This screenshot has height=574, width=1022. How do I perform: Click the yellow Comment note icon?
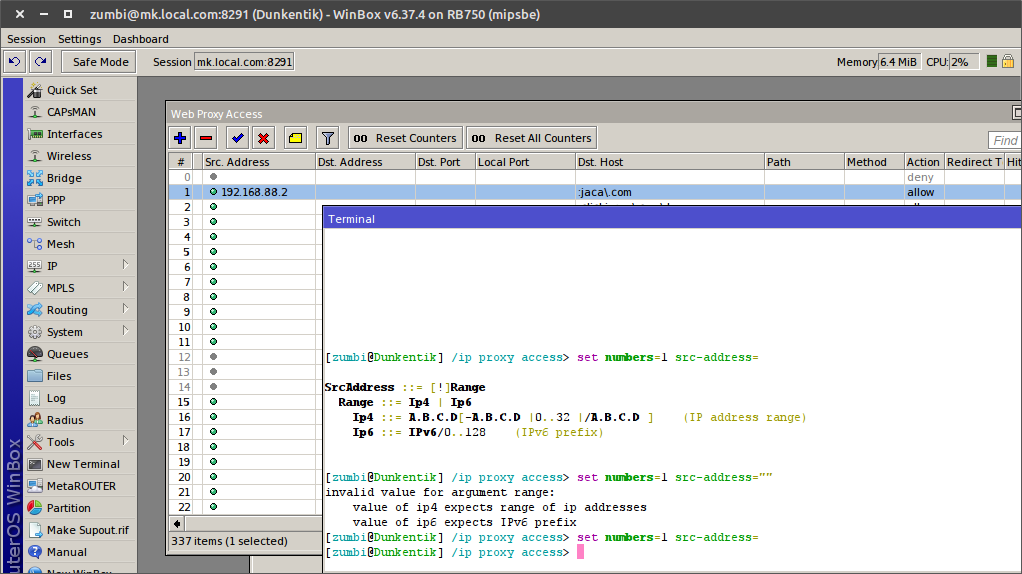coord(295,138)
